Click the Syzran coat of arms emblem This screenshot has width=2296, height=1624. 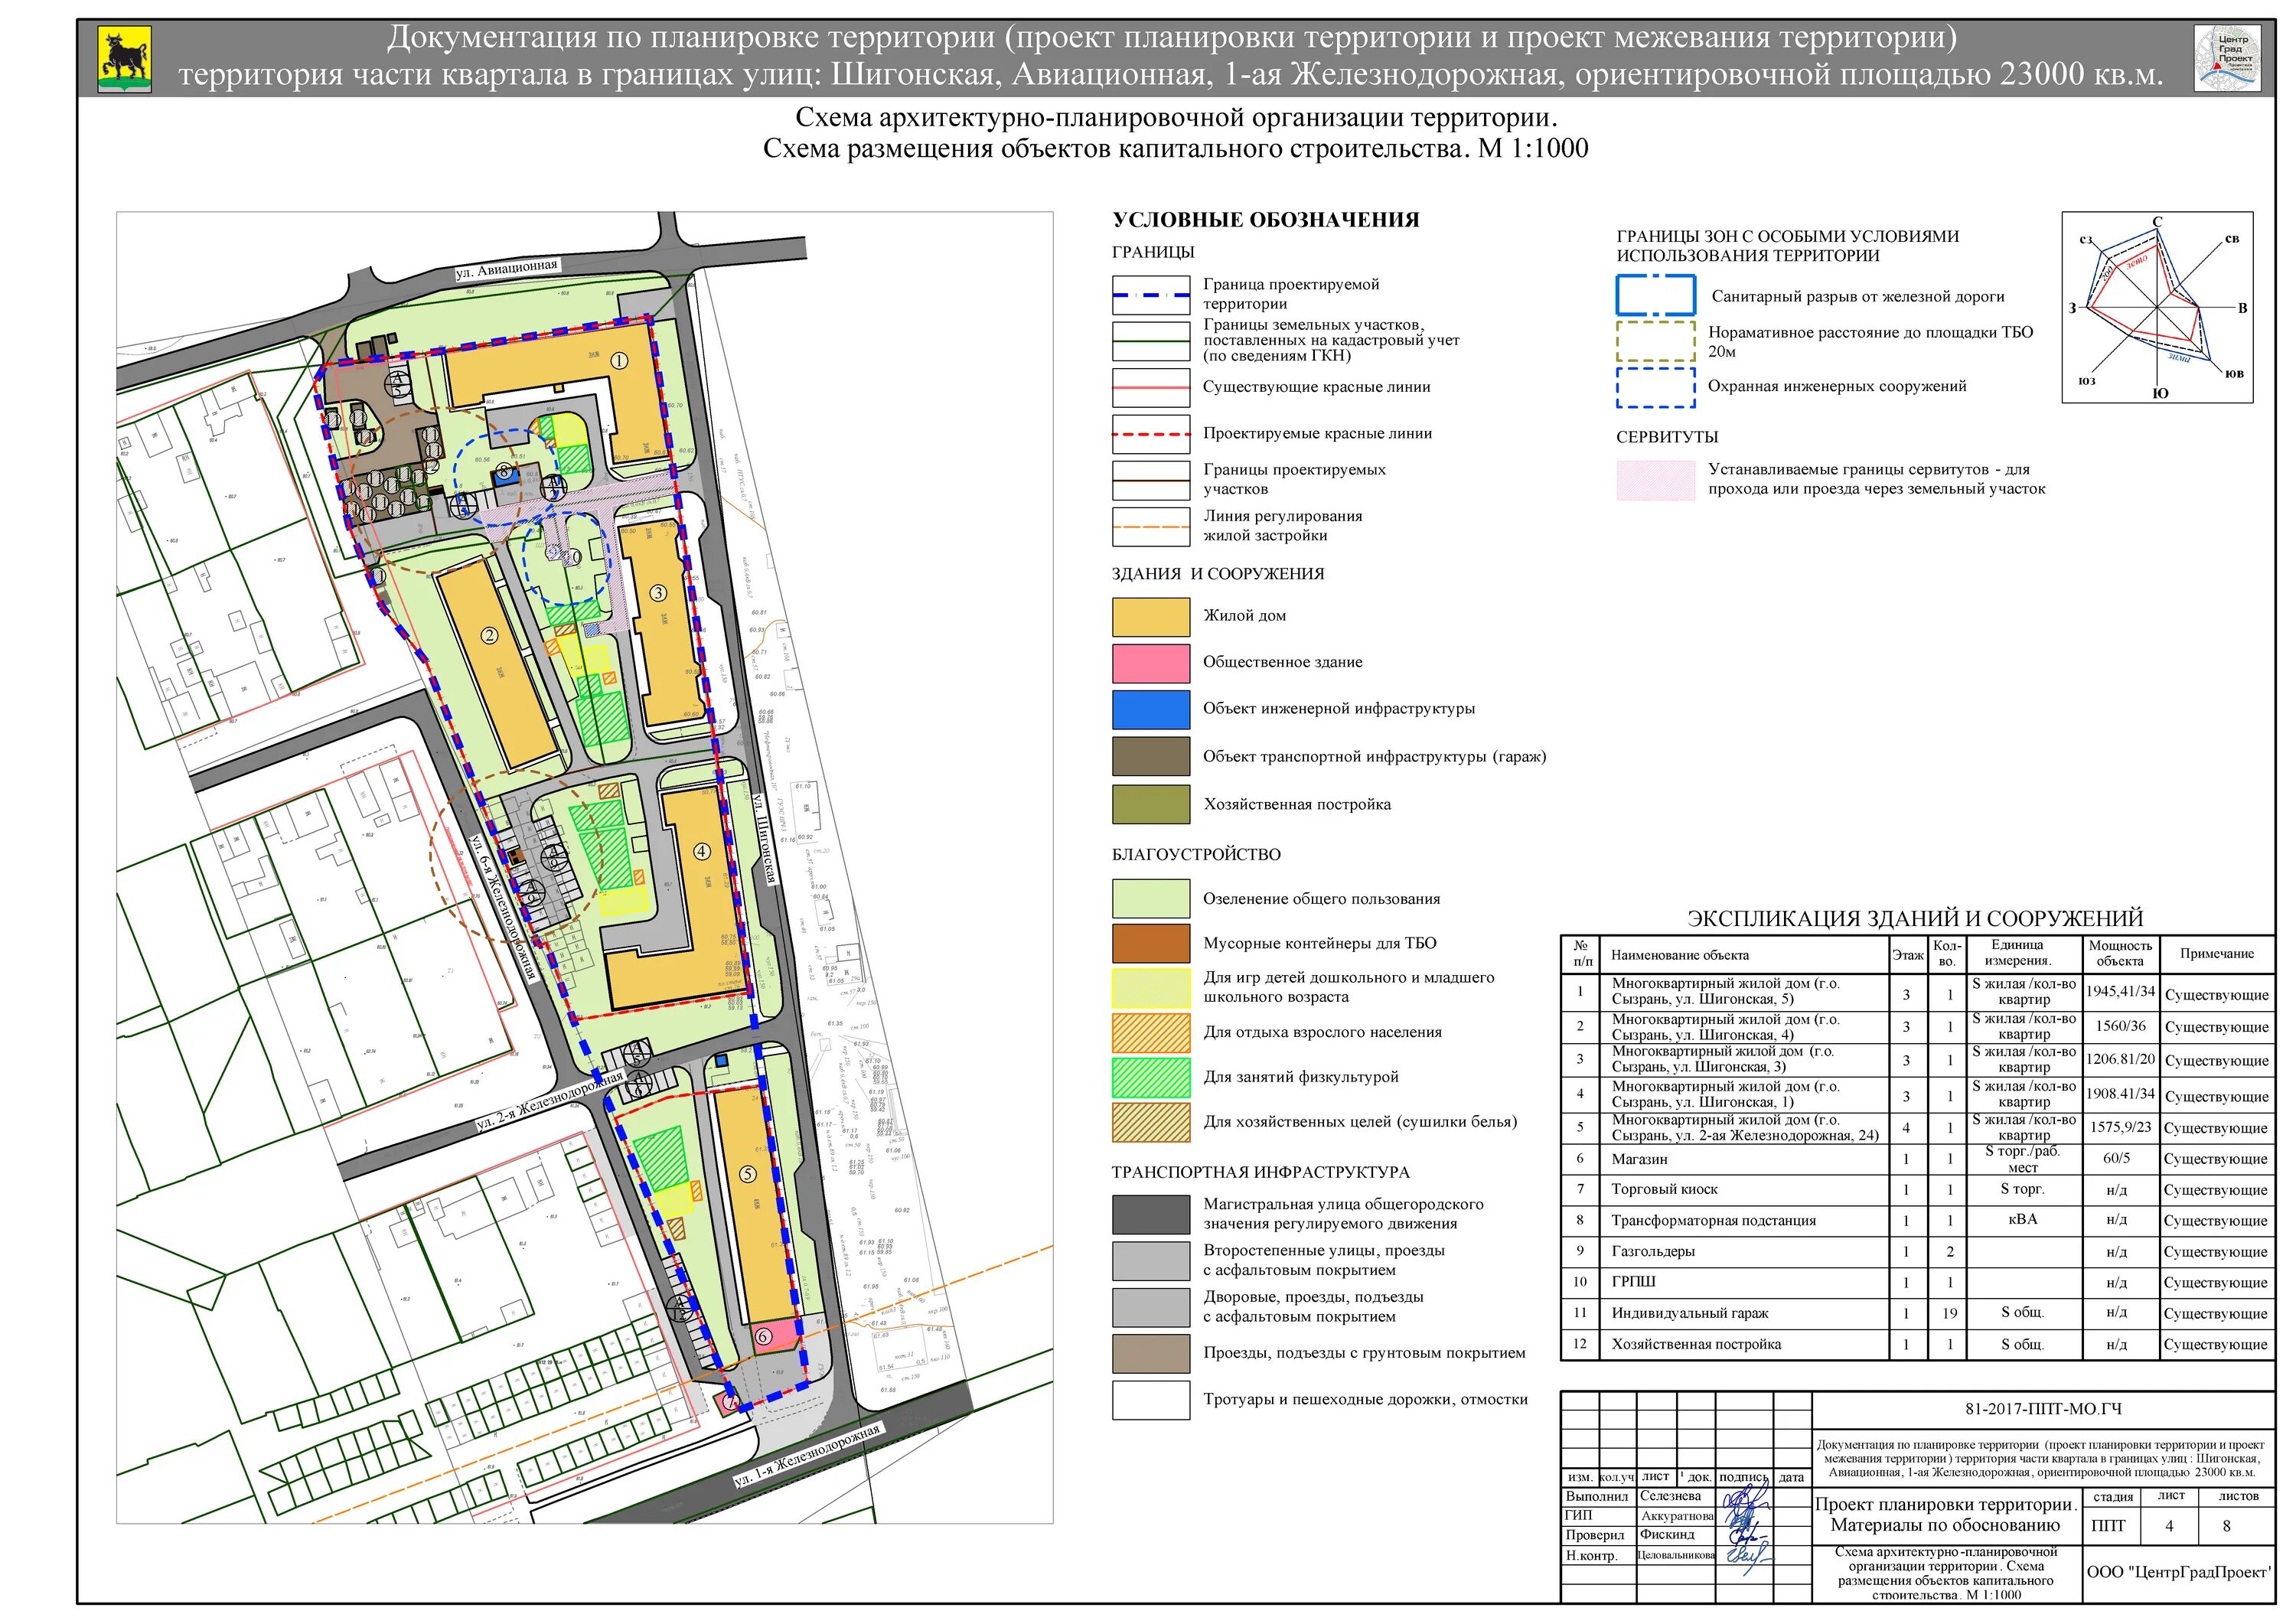pyautogui.click(x=124, y=59)
